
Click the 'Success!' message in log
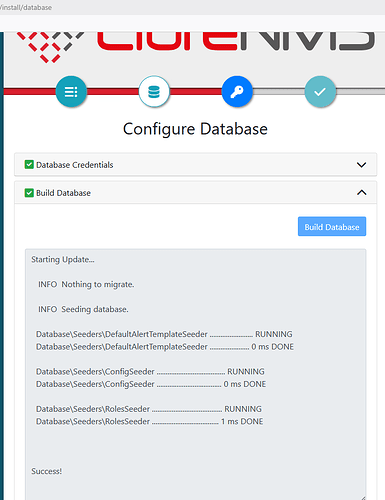47,471
